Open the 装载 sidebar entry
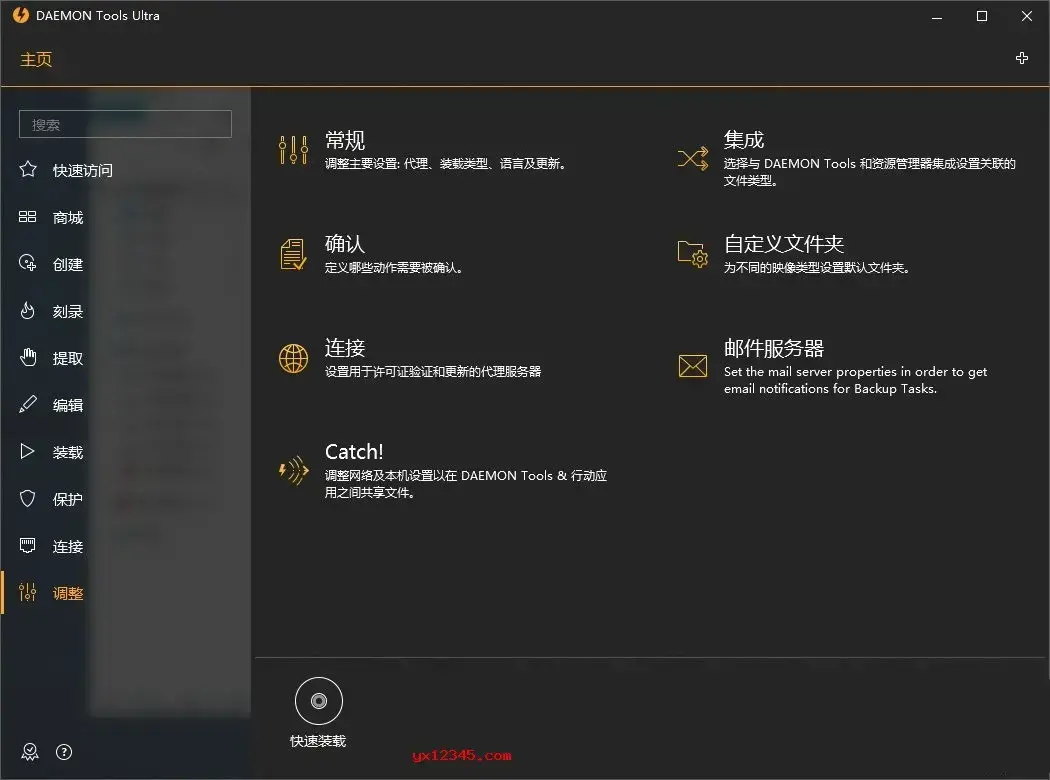This screenshot has height=780, width=1050. click(68, 453)
